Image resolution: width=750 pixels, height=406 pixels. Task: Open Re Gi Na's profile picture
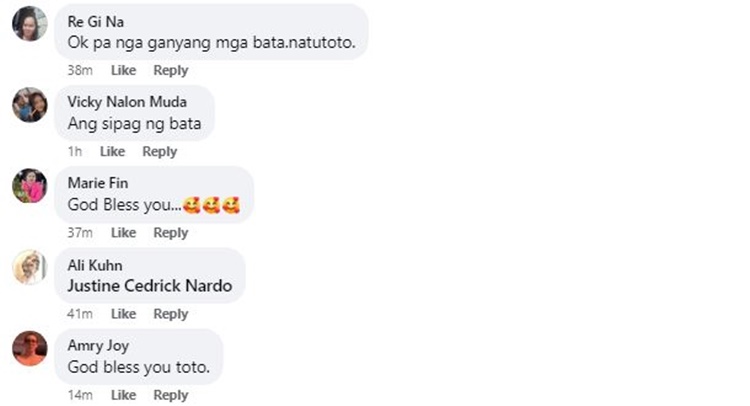tap(30, 23)
